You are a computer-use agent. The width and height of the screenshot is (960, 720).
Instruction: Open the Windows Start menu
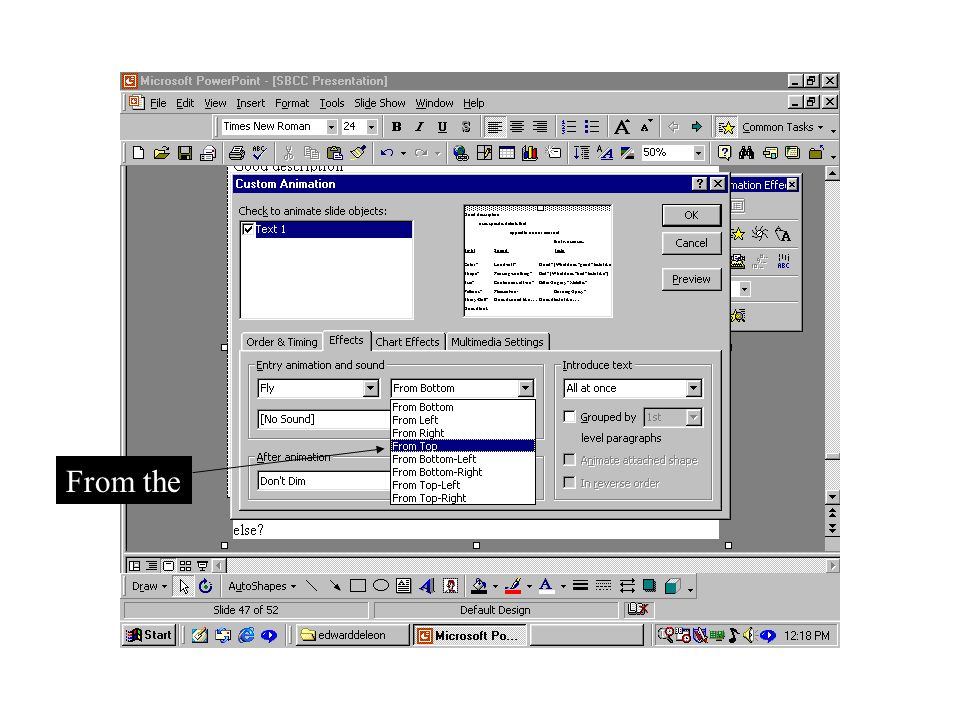coord(149,635)
